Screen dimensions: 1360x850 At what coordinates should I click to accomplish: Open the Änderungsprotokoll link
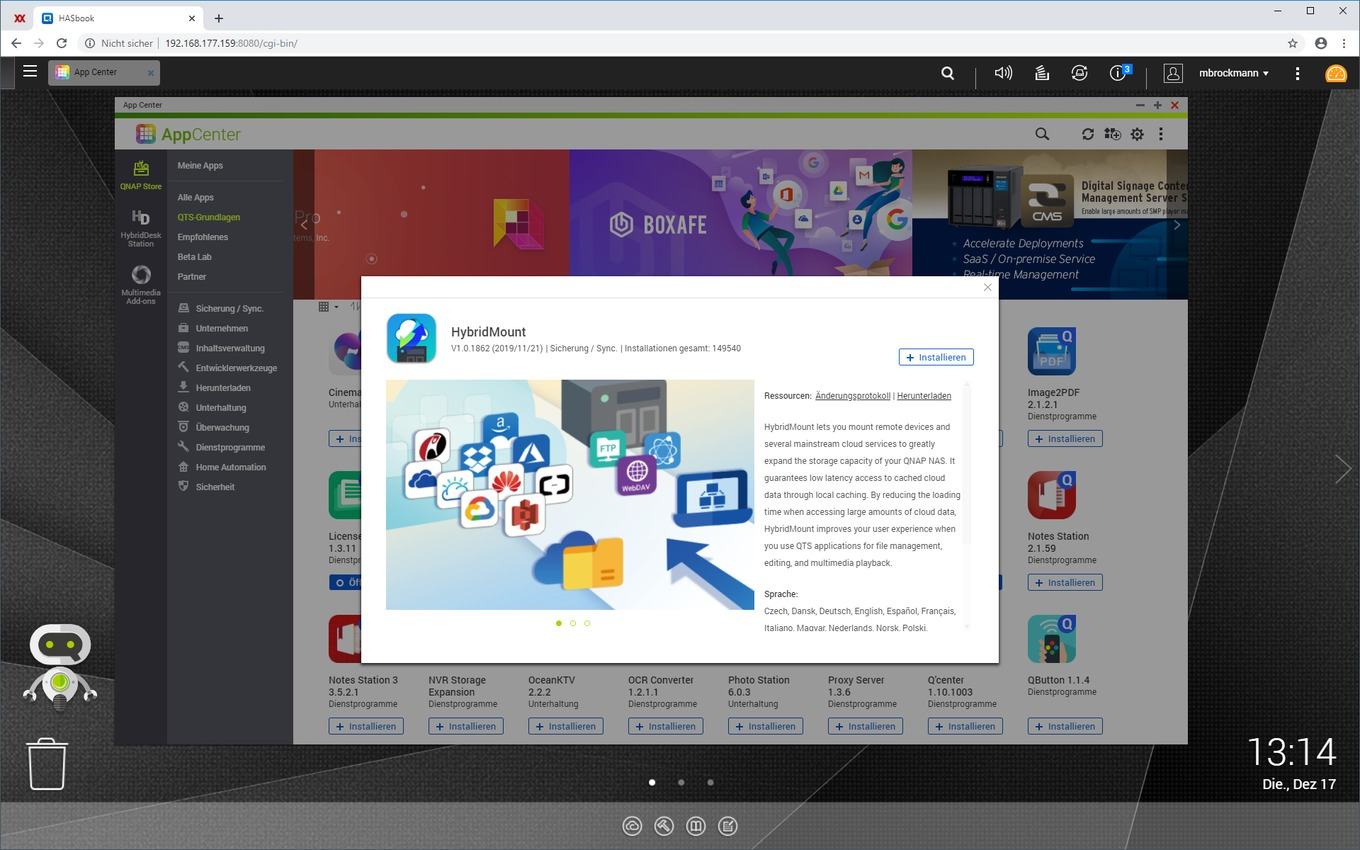[853, 396]
